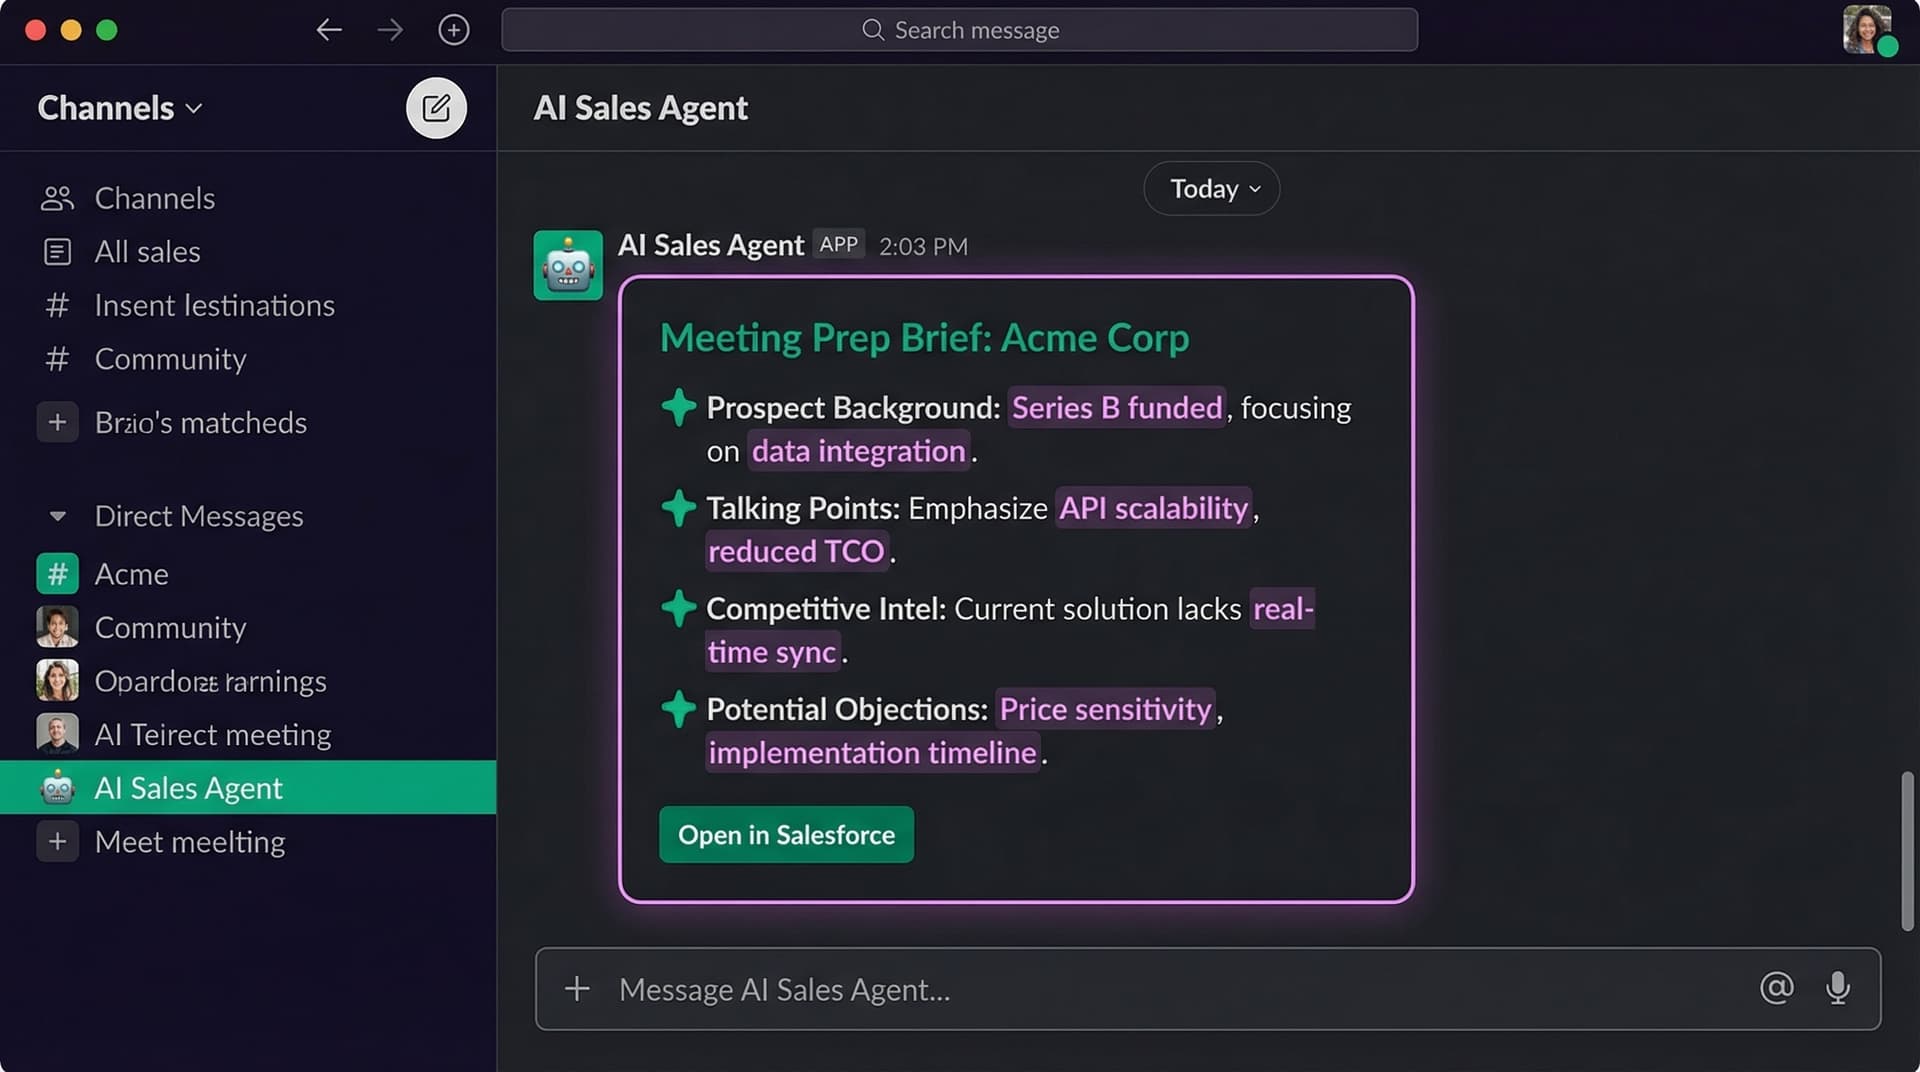1920x1072 pixels.
Task: Click Open in Salesforce button
Action: [786, 835]
